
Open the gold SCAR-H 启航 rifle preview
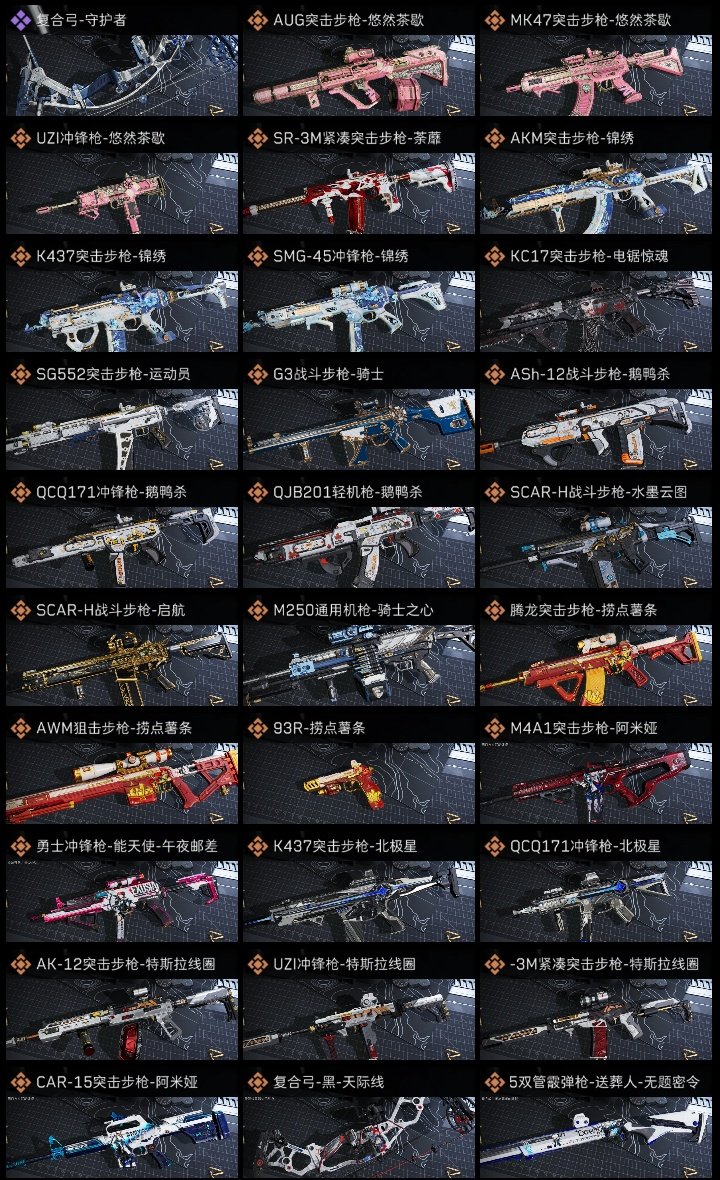coord(122,665)
